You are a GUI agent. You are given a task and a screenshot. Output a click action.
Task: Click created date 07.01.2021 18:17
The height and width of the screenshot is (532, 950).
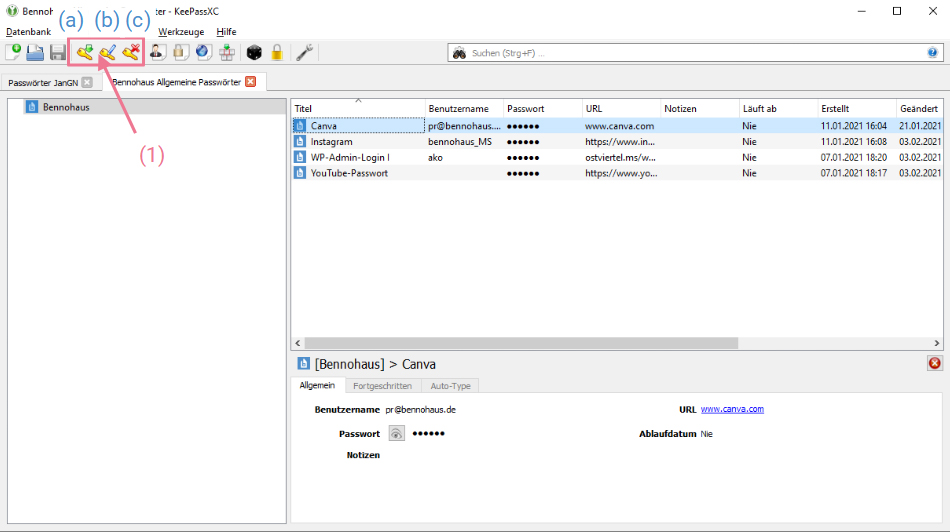(x=854, y=173)
